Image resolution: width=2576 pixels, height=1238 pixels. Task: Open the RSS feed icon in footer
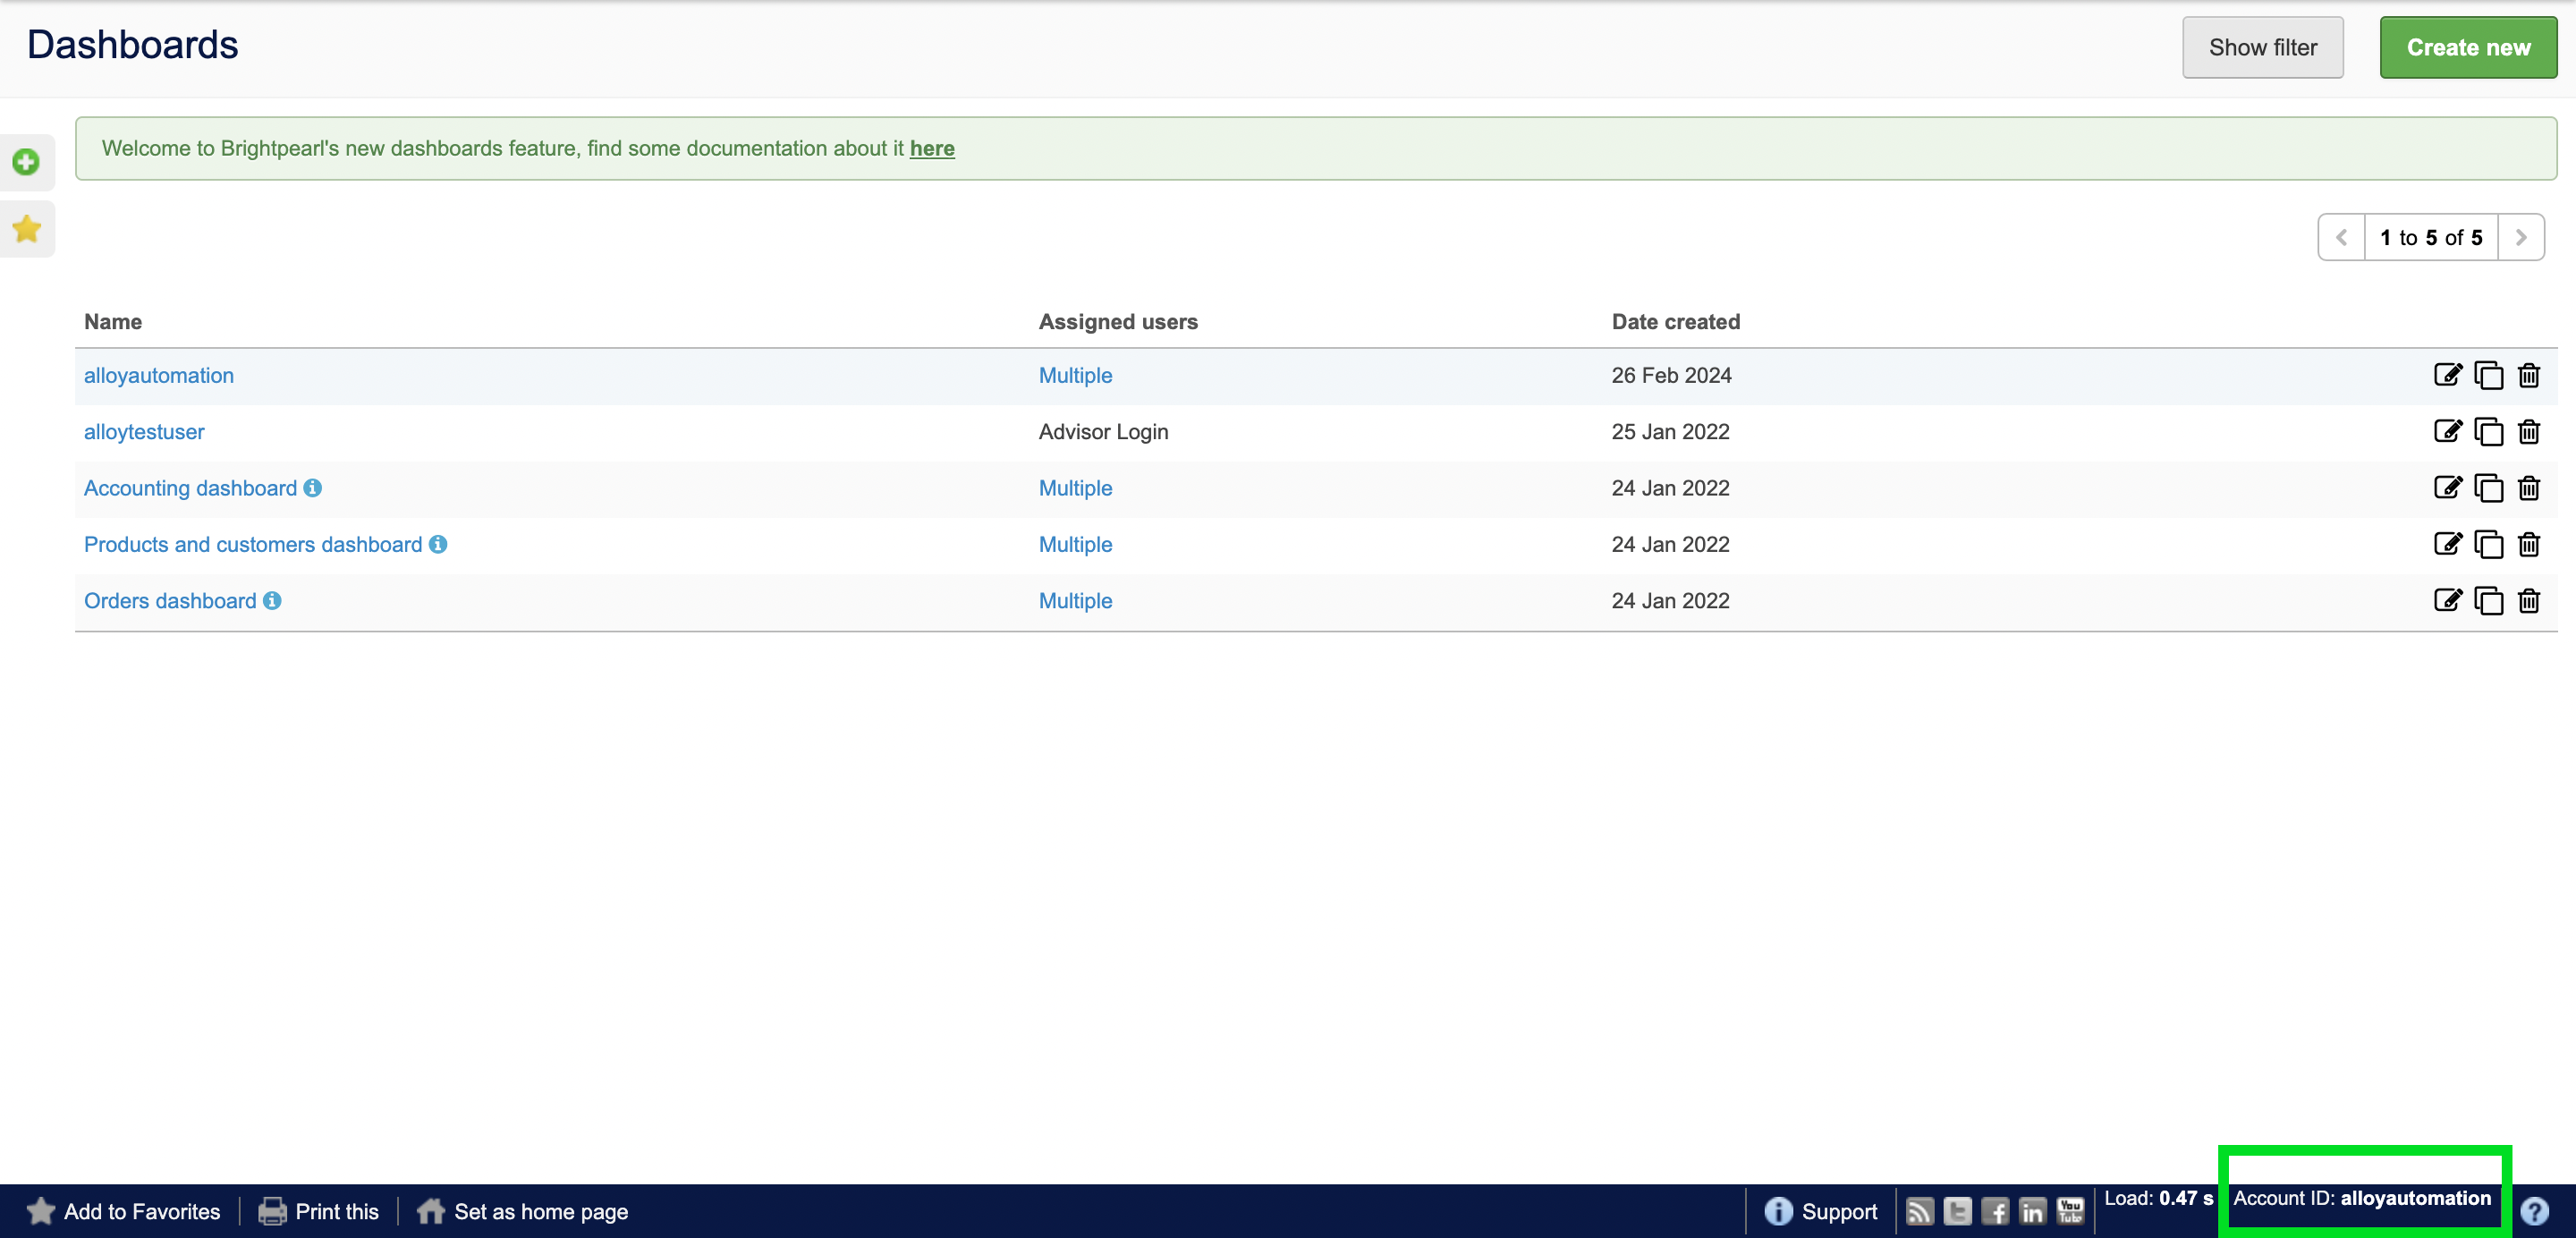tap(1919, 1211)
